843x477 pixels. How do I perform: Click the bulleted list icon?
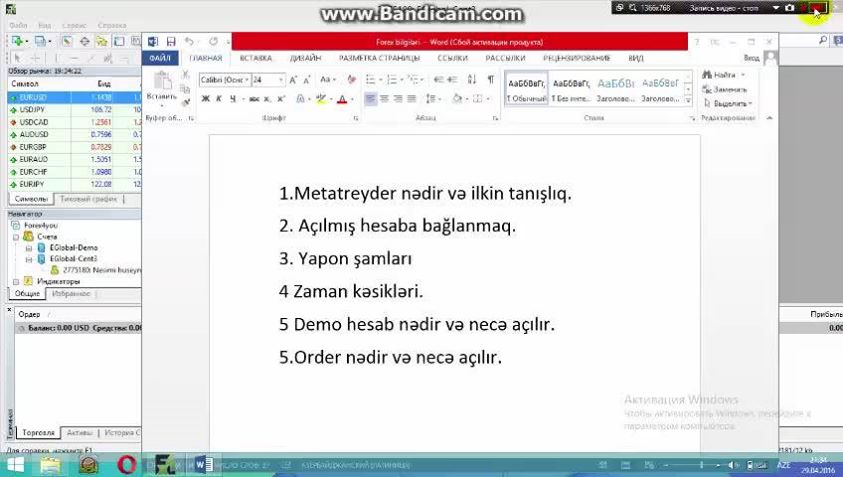[x=370, y=80]
